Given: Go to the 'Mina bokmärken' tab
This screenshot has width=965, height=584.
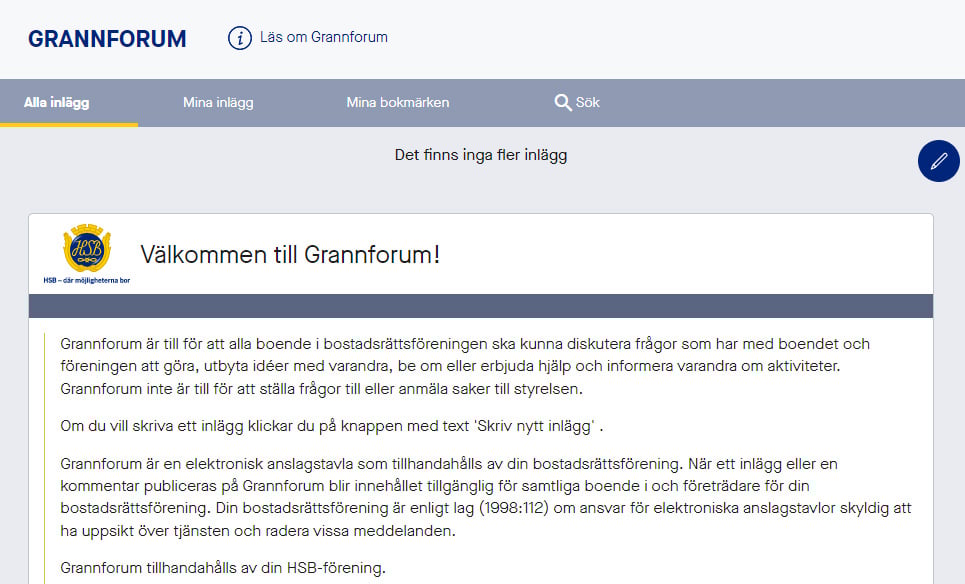Looking at the screenshot, I should [397, 102].
